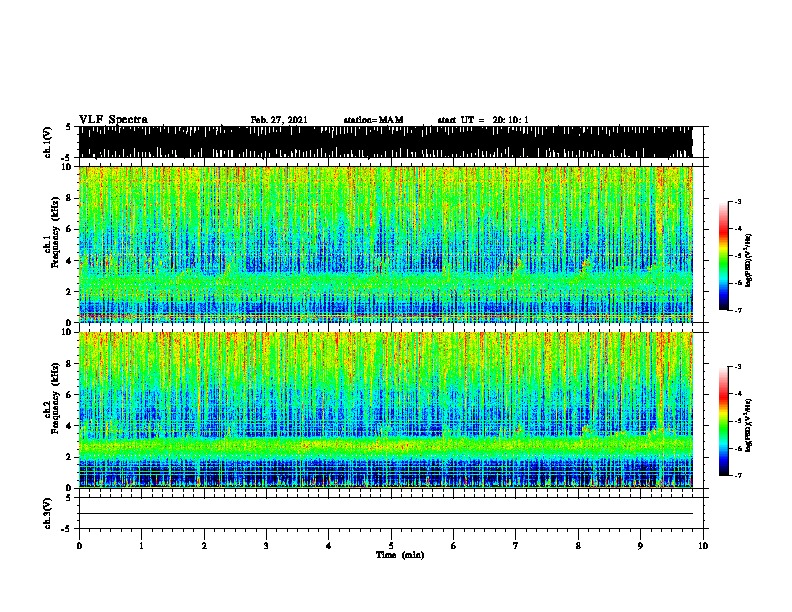This screenshot has height=612, width=792.
Task: Click the ch.1 frequency tick label "6"
Action: point(70,229)
